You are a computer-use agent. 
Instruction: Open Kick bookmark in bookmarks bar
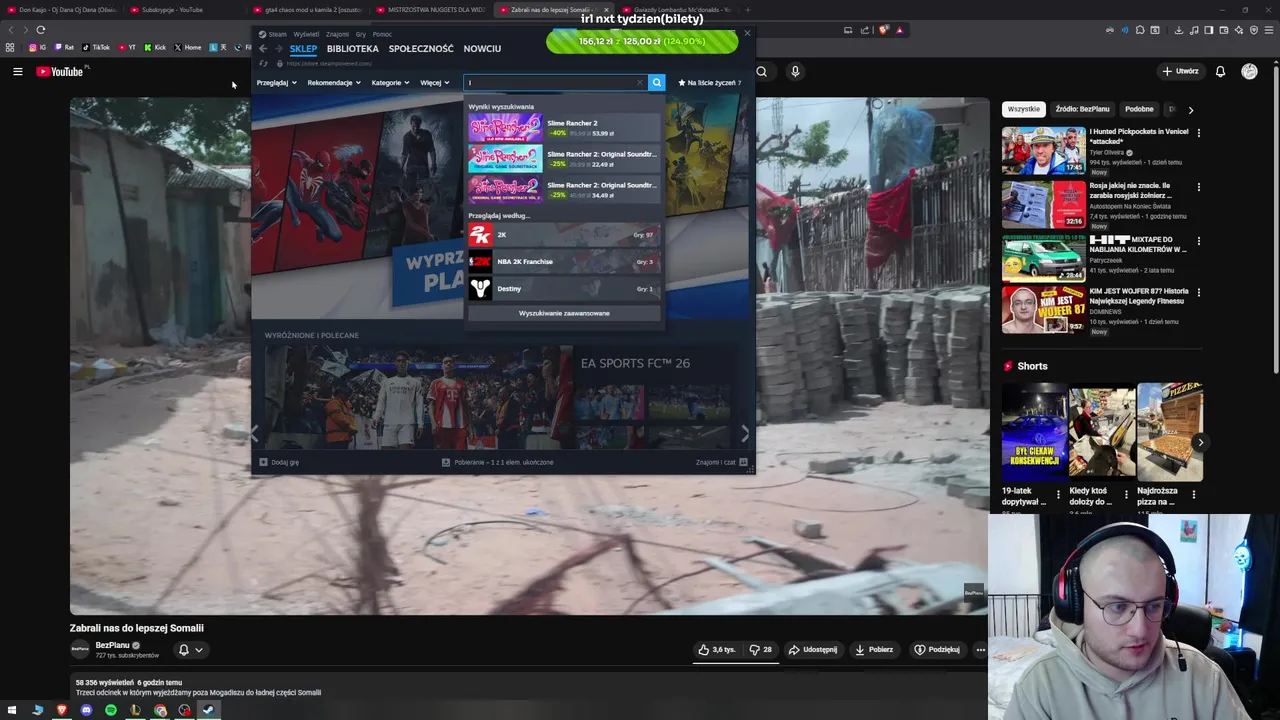click(x=155, y=47)
